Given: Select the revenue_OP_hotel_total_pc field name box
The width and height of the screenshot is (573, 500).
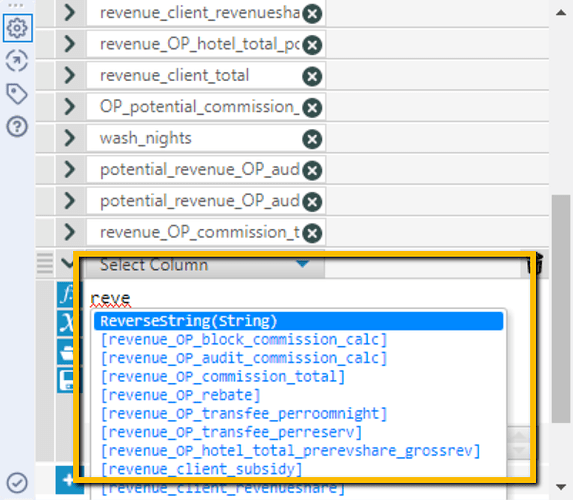Looking at the screenshot, I should coord(206,44).
